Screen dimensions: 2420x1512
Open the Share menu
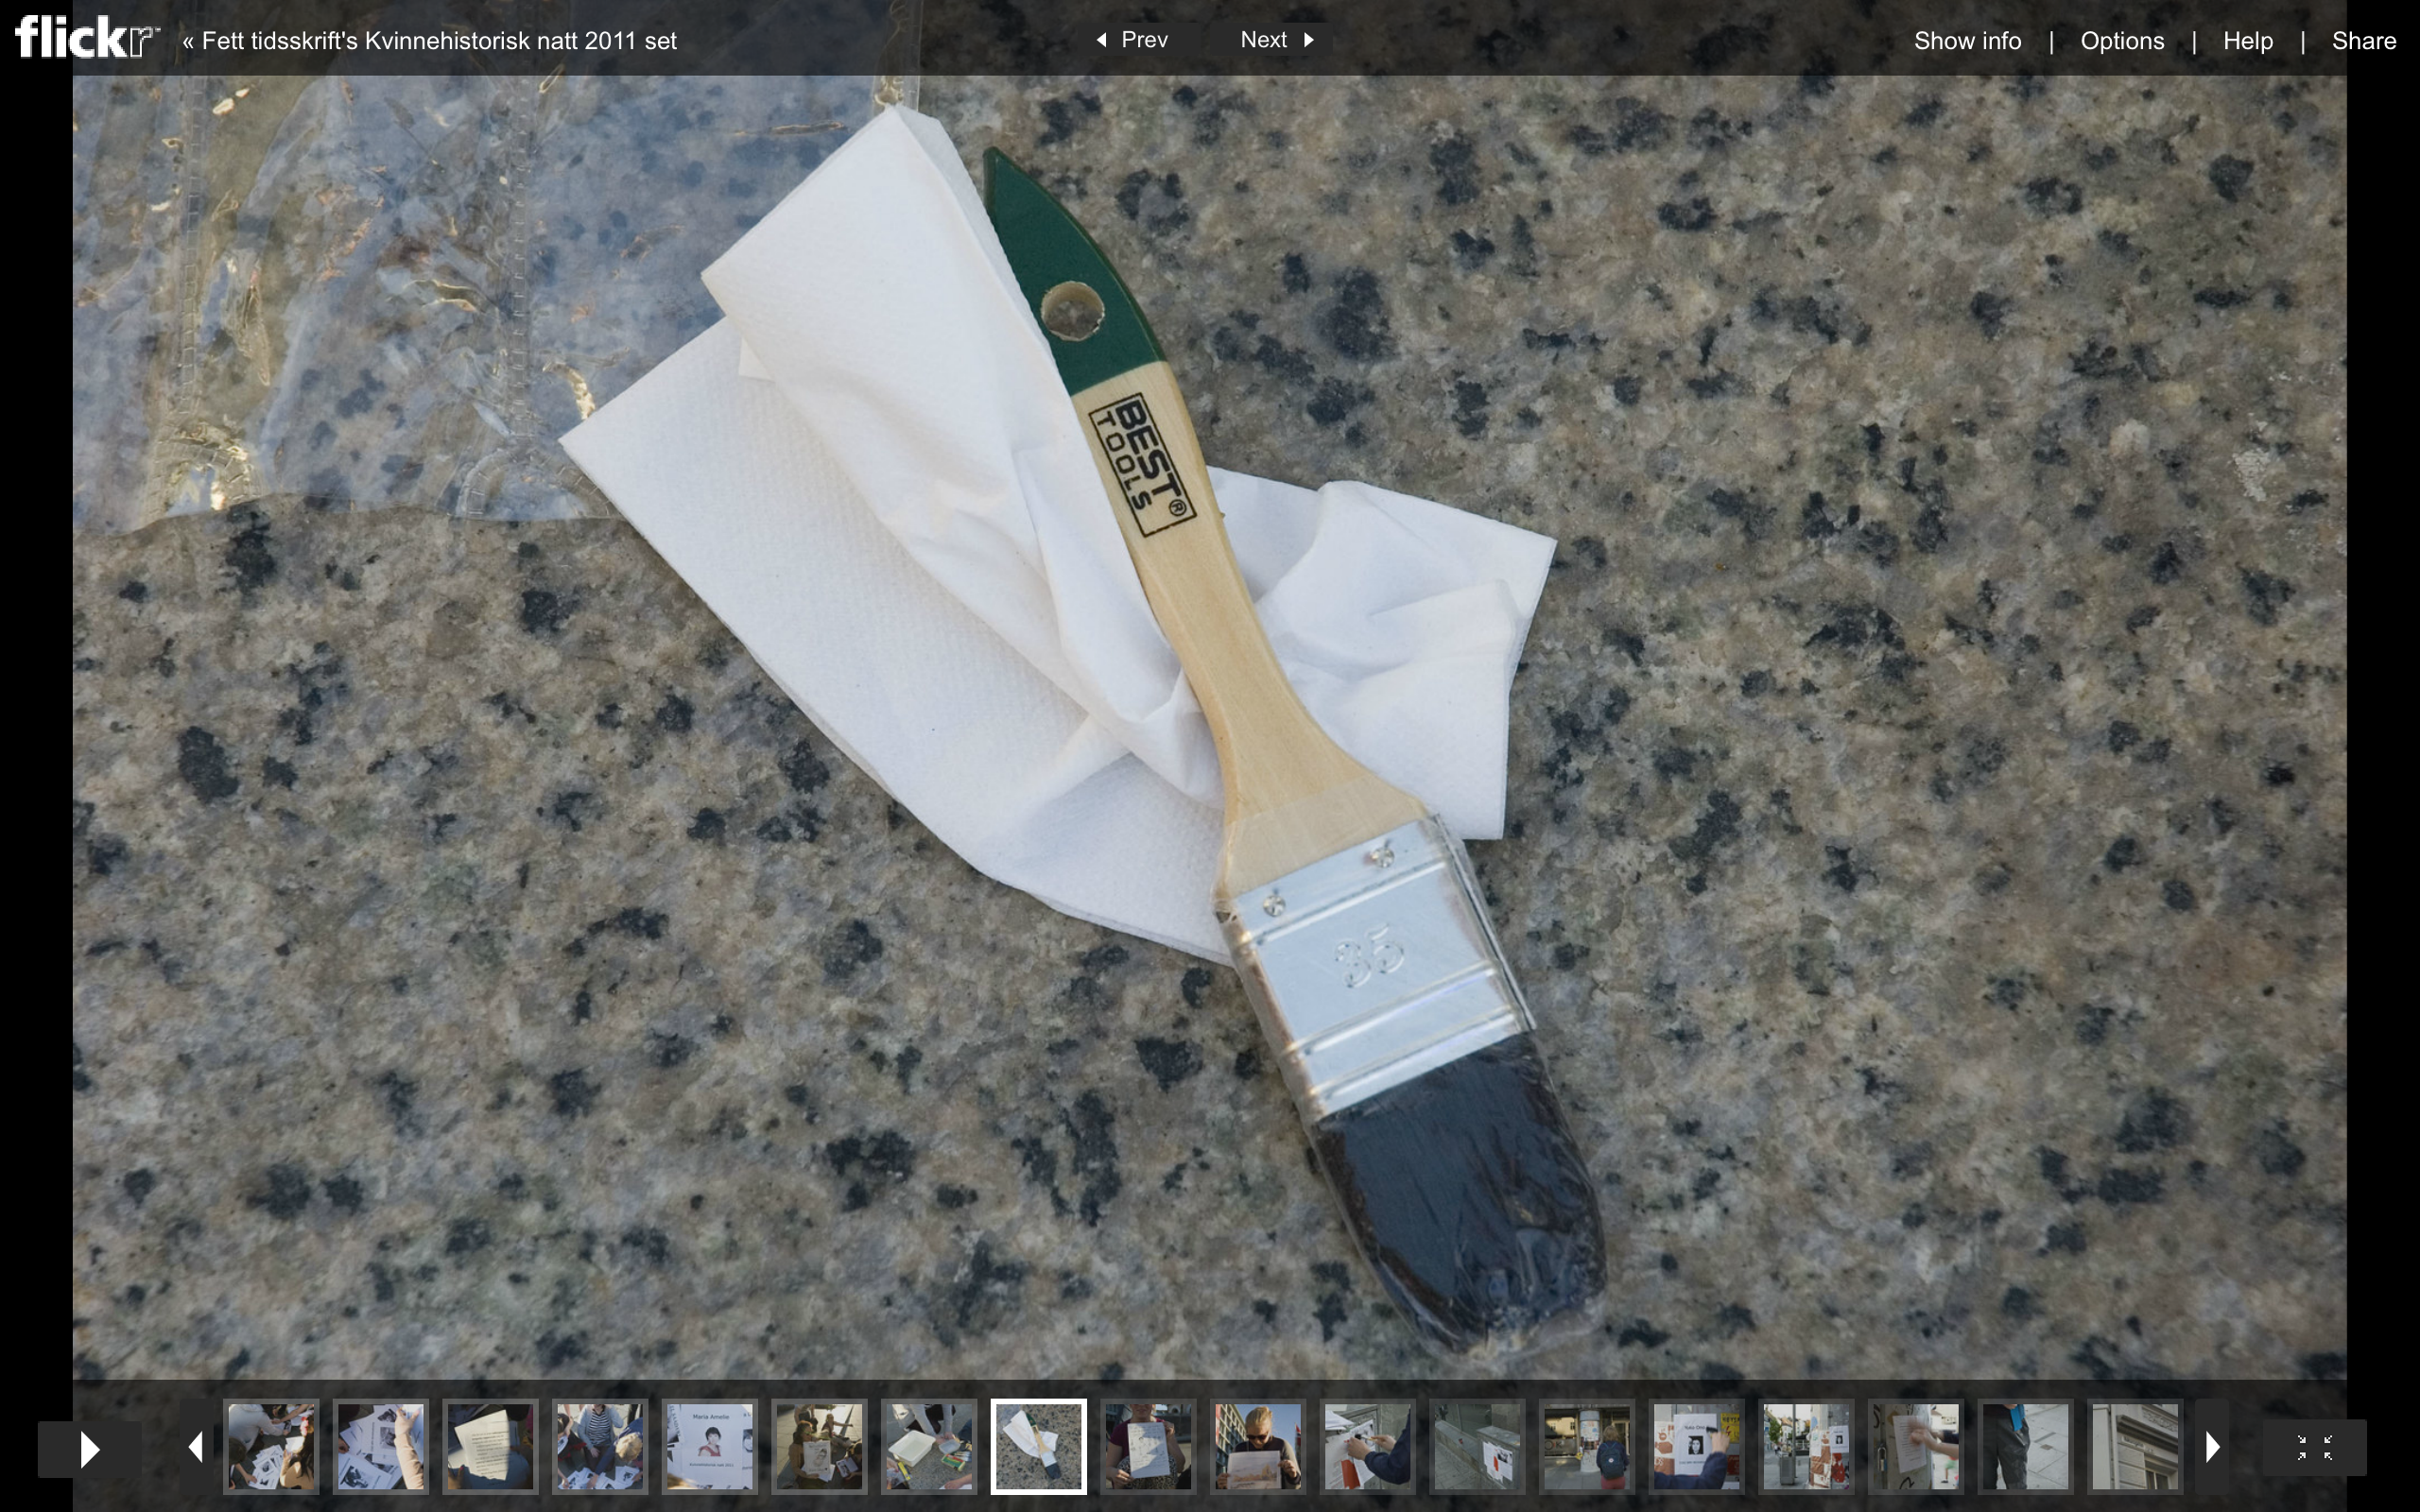2364,41
